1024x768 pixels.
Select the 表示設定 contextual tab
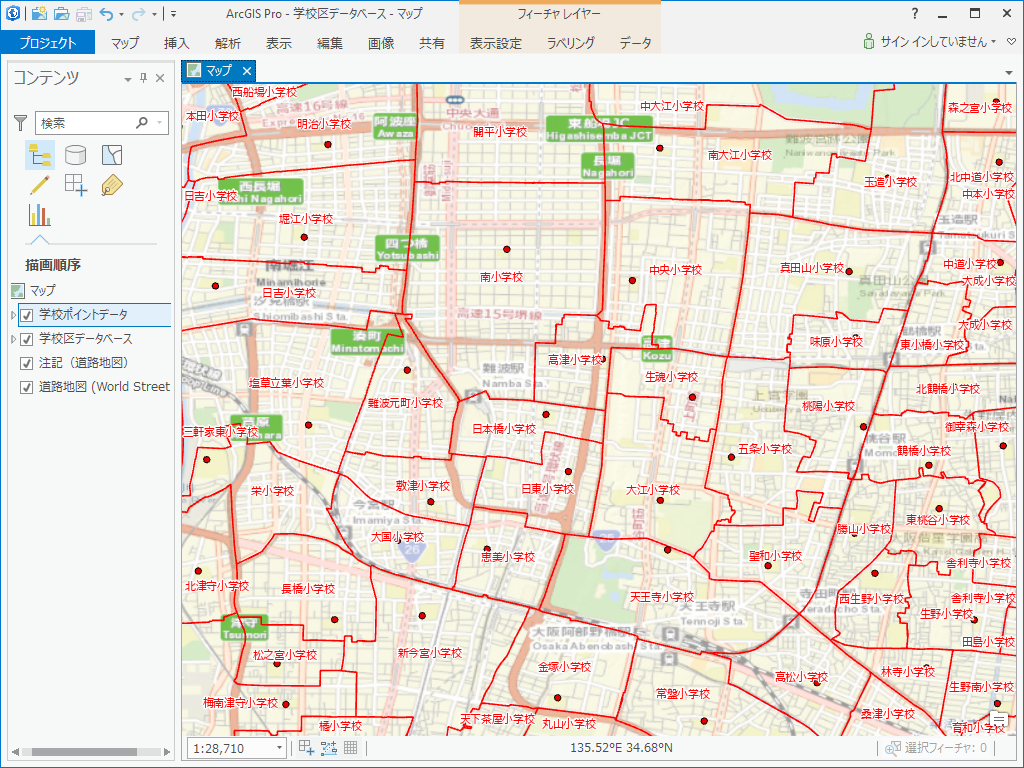pyautogui.click(x=496, y=43)
